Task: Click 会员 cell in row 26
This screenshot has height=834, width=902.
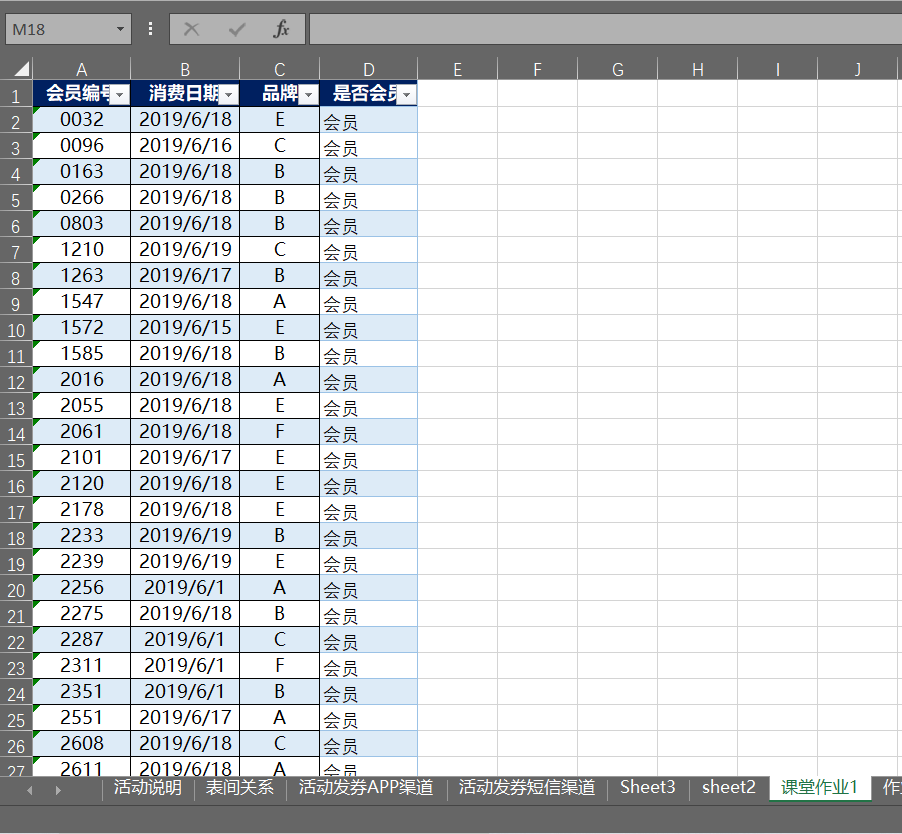Action: 369,744
